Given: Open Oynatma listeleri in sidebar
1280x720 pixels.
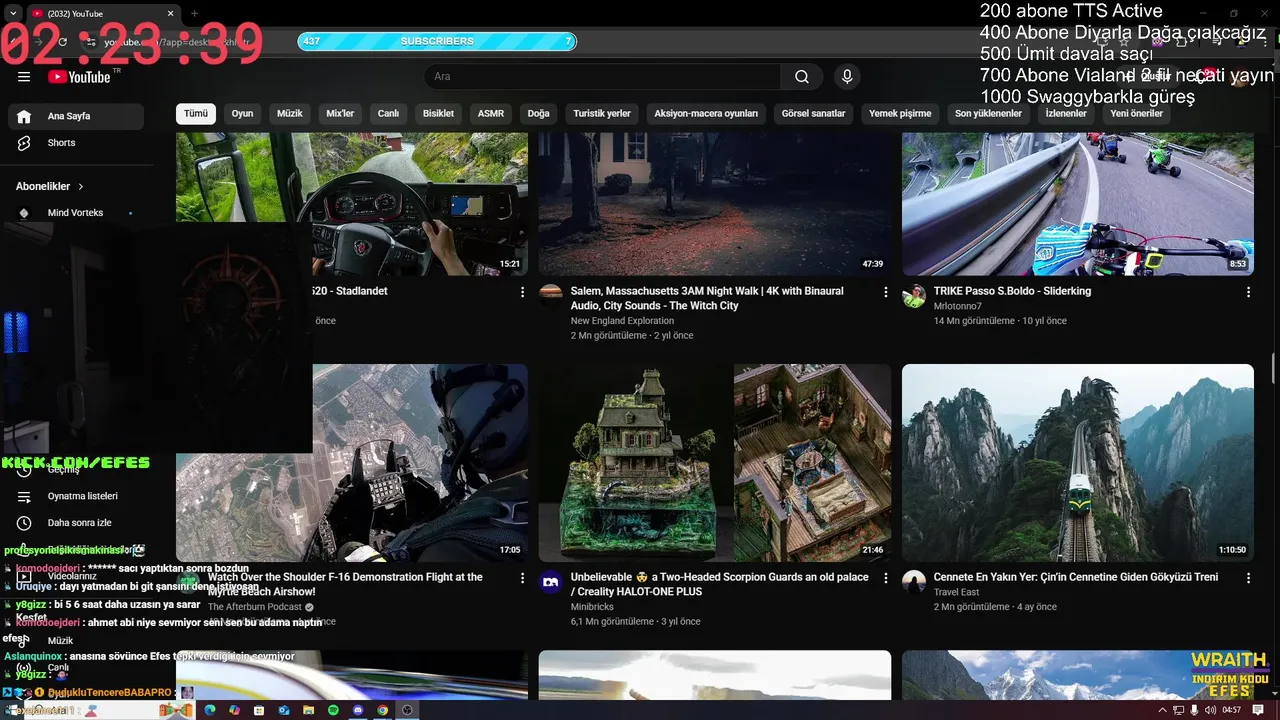Looking at the screenshot, I should pyautogui.click(x=76, y=496).
